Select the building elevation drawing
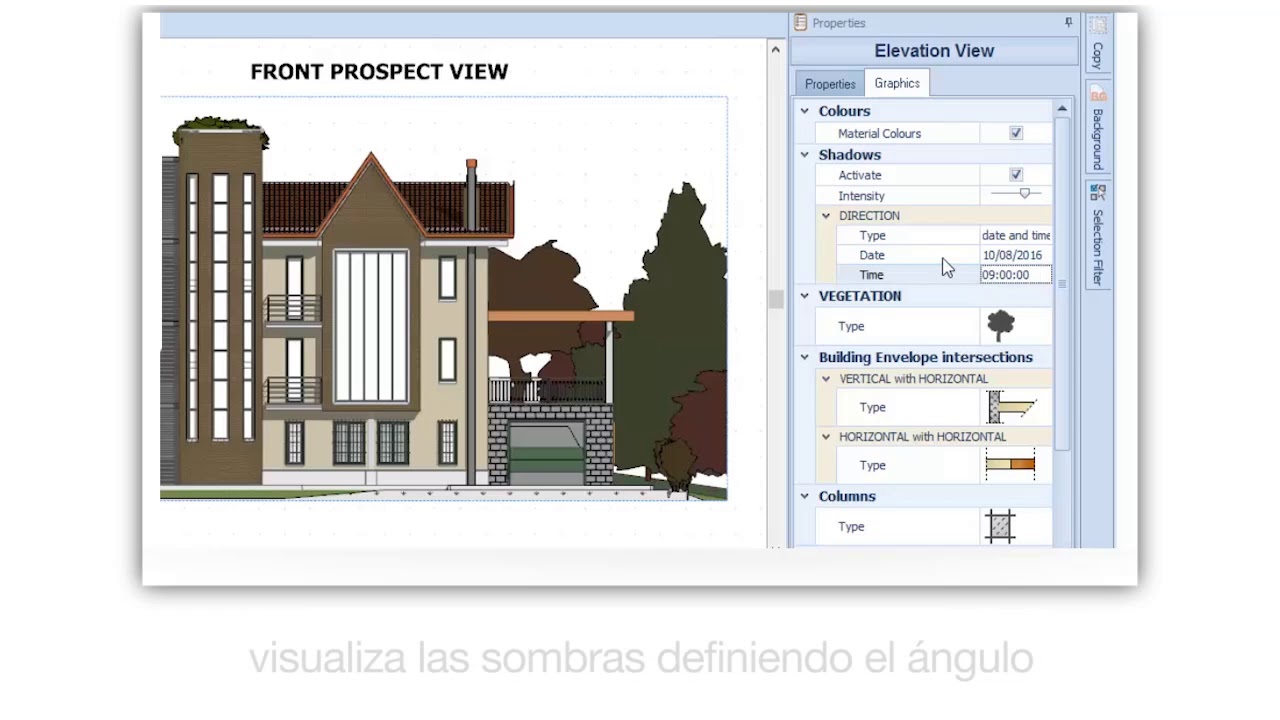Image resolution: width=1280 pixels, height=720 pixels. (443, 299)
